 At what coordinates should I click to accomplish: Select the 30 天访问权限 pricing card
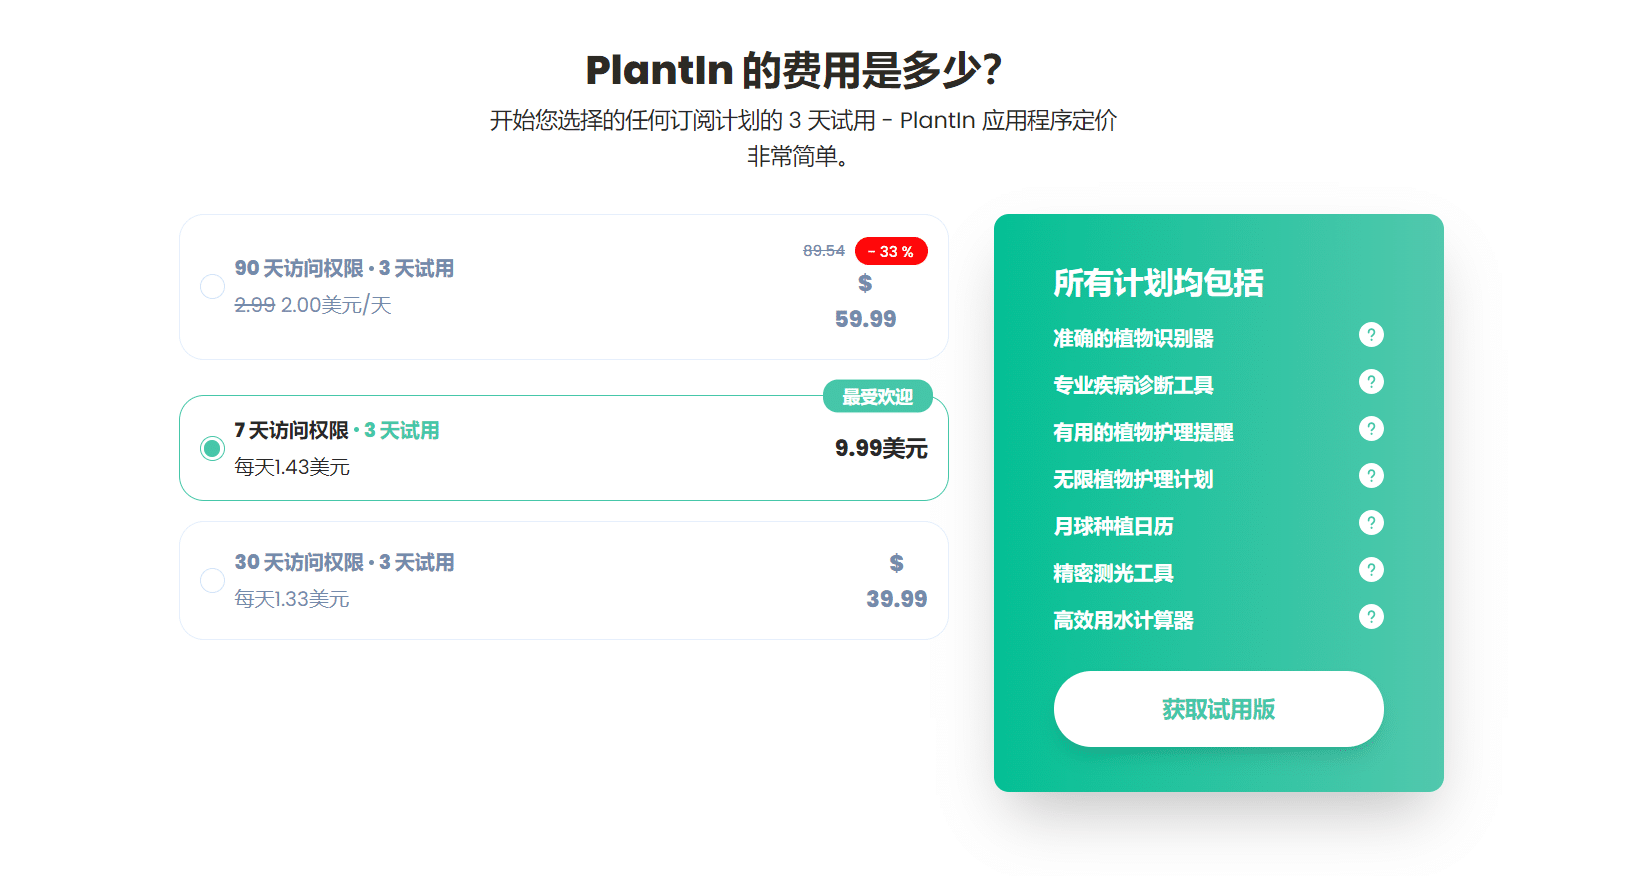tap(563, 580)
